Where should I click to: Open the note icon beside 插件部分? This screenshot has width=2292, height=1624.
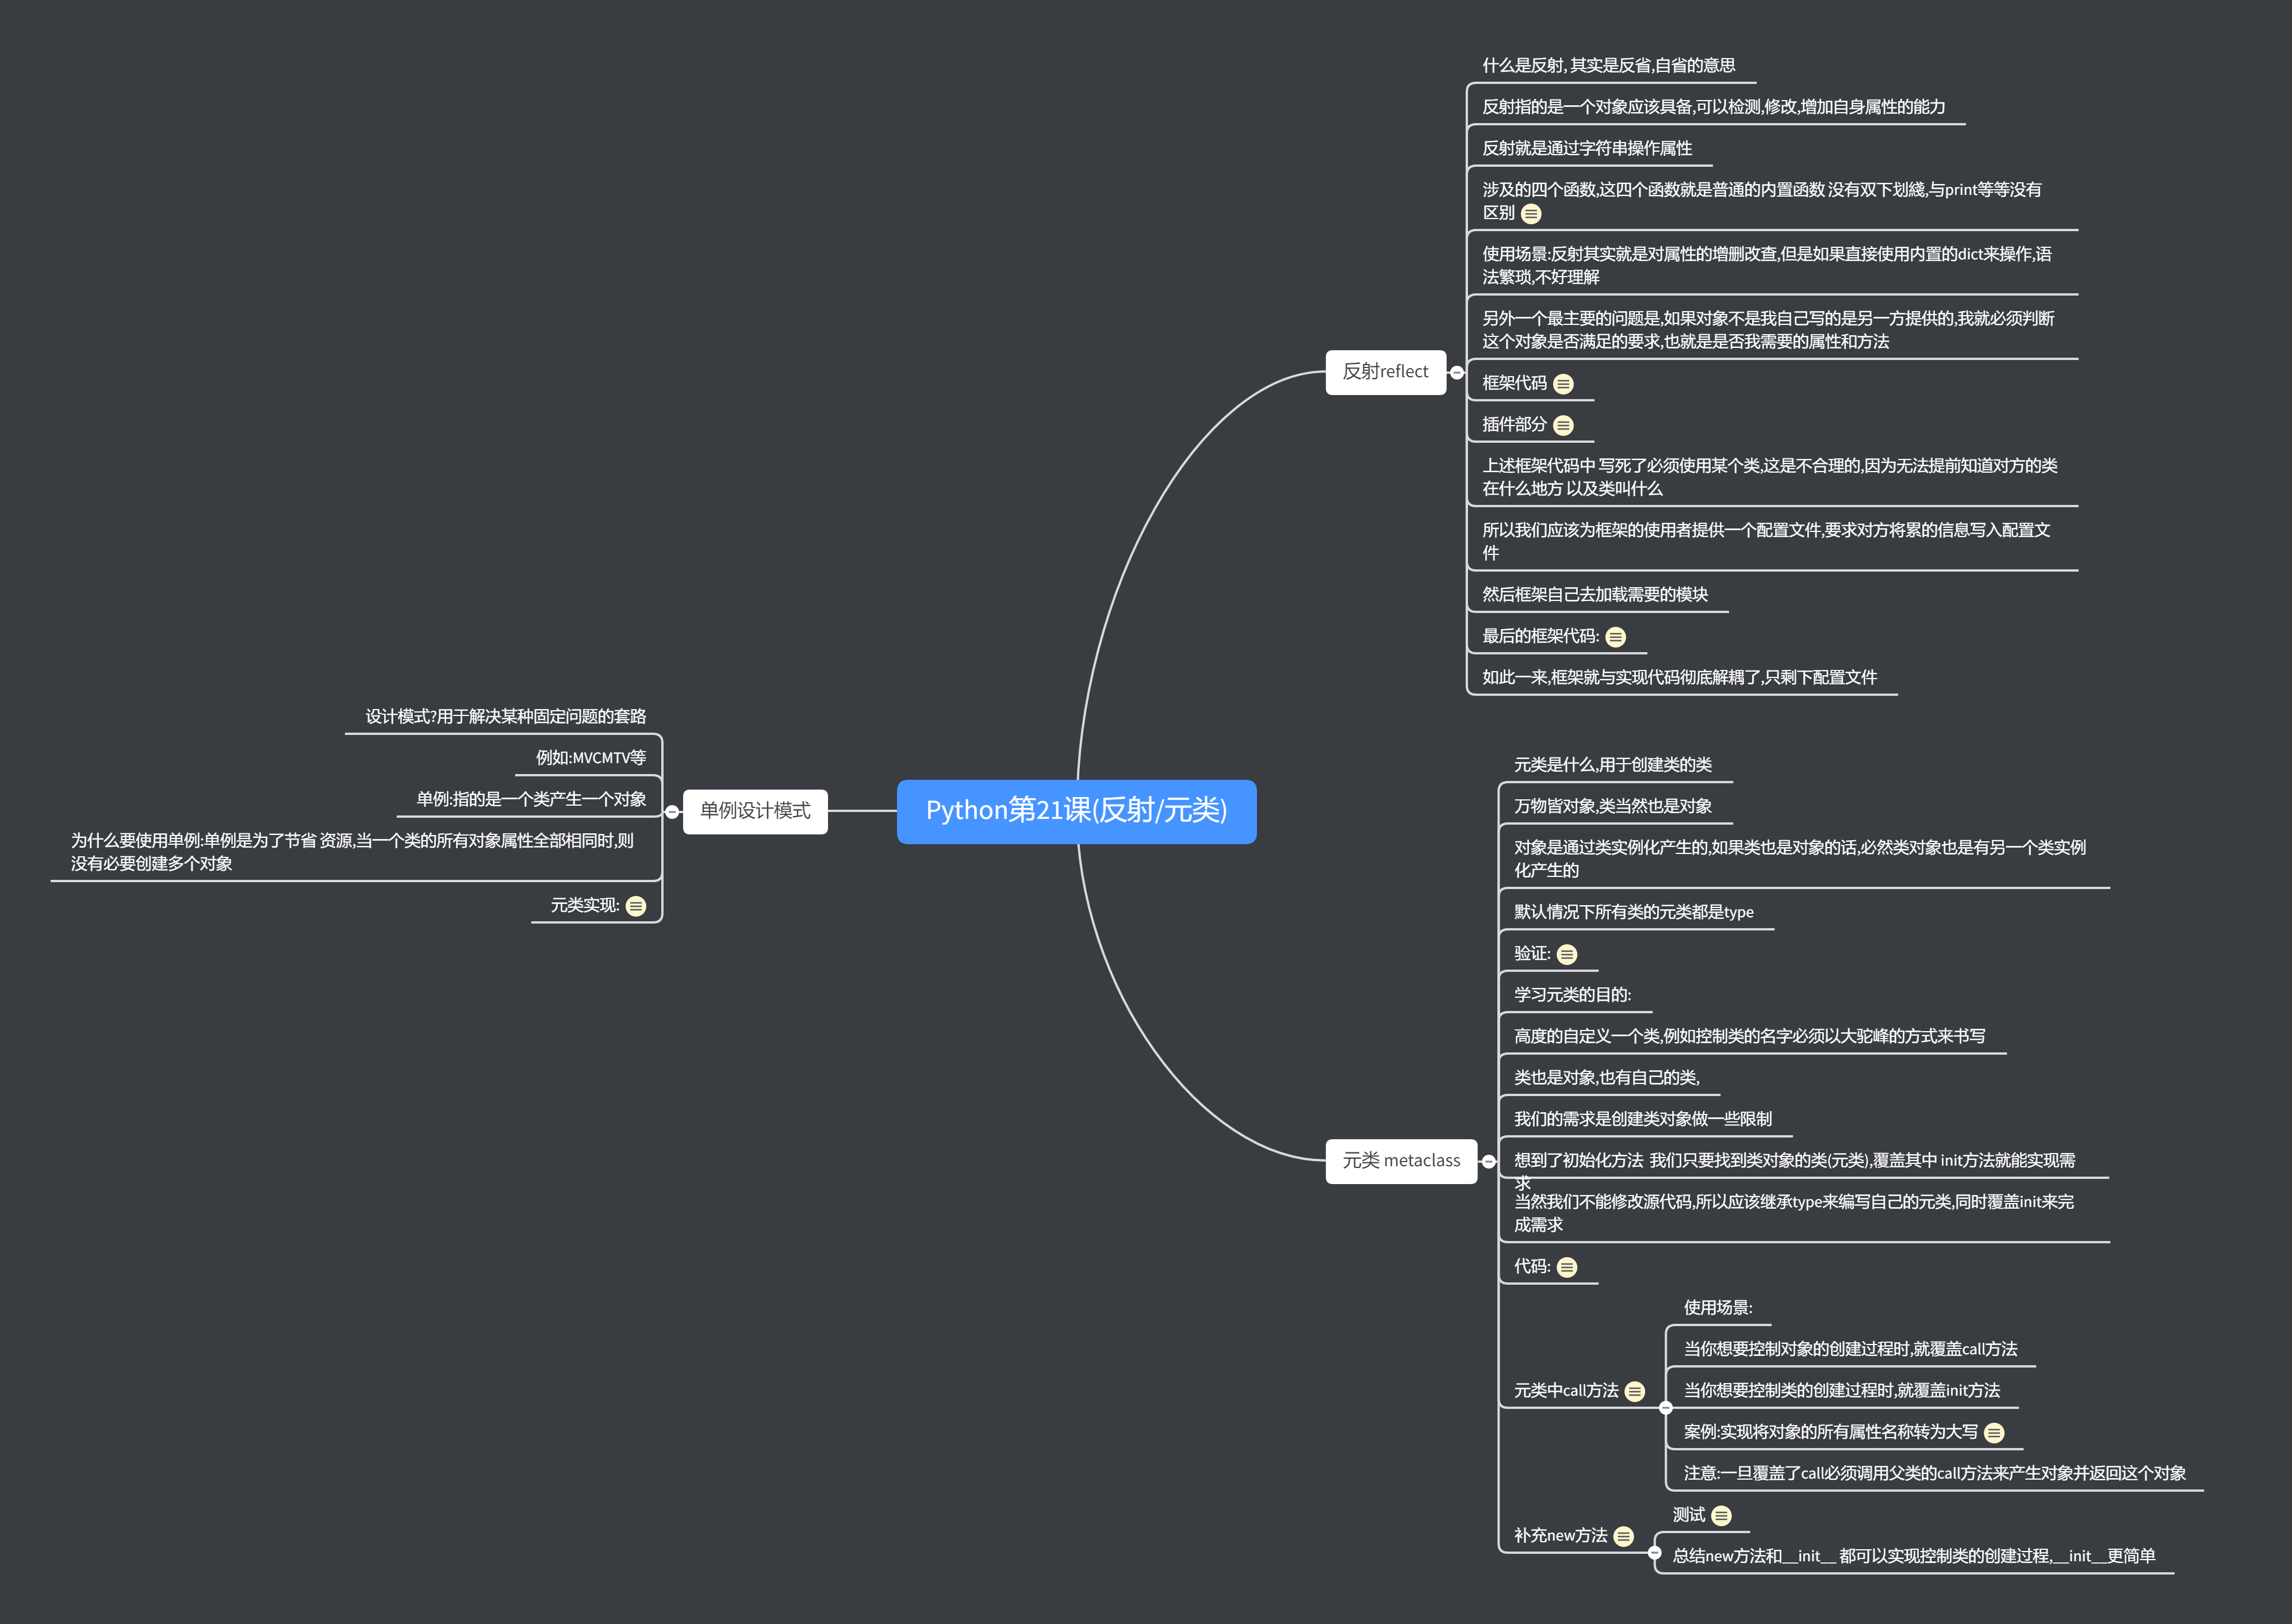(1563, 426)
